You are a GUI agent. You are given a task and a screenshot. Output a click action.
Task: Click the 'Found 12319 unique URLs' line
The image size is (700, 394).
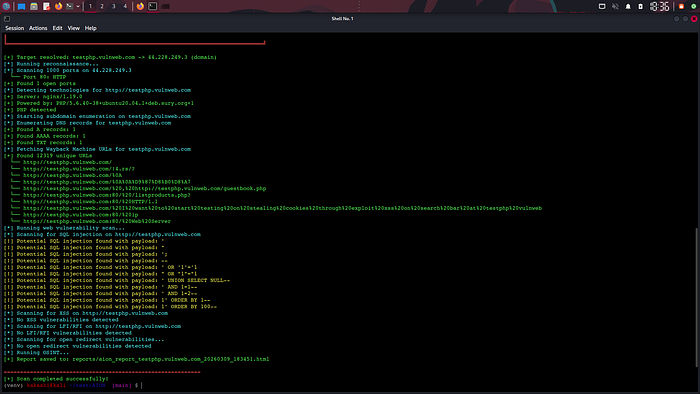[x=48, y=156]
